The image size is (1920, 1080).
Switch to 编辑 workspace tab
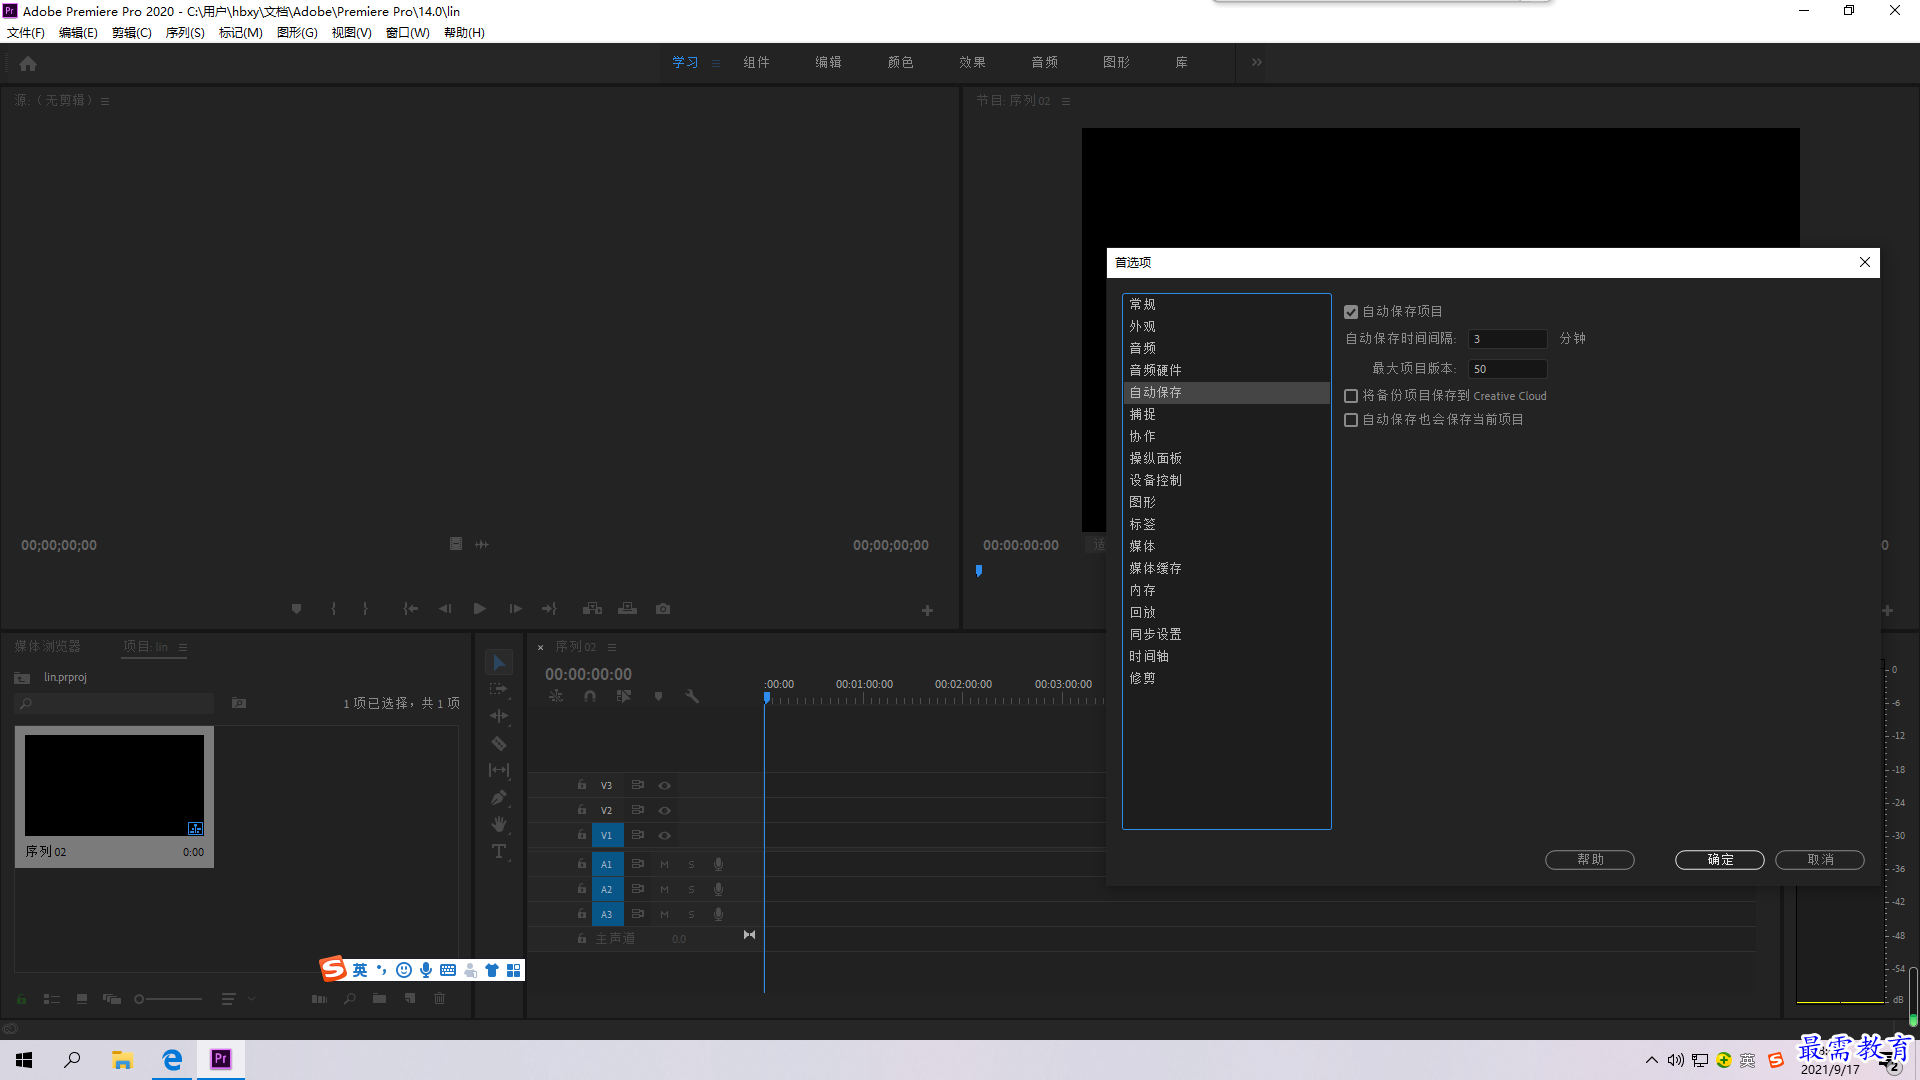pyautogui.click(x=828, y=62)
